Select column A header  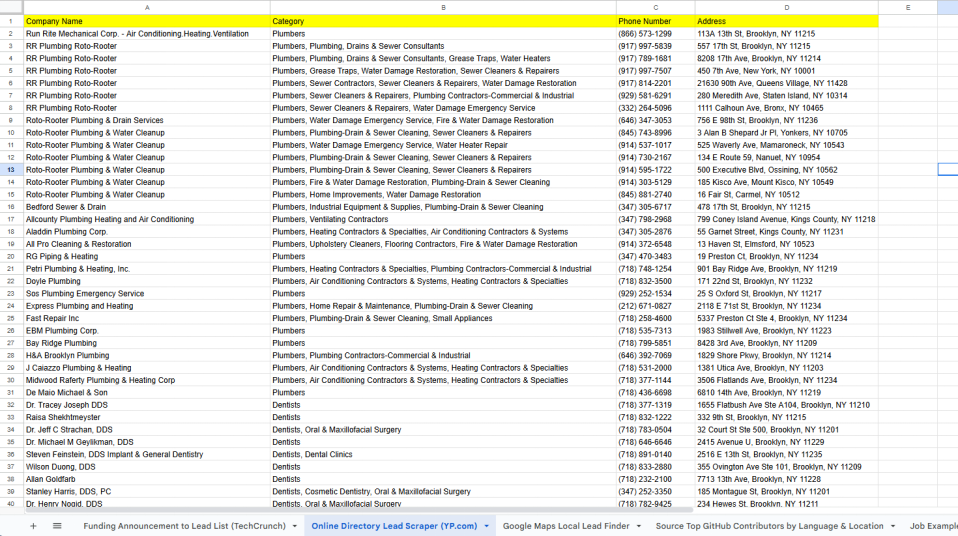coord(146,7)
